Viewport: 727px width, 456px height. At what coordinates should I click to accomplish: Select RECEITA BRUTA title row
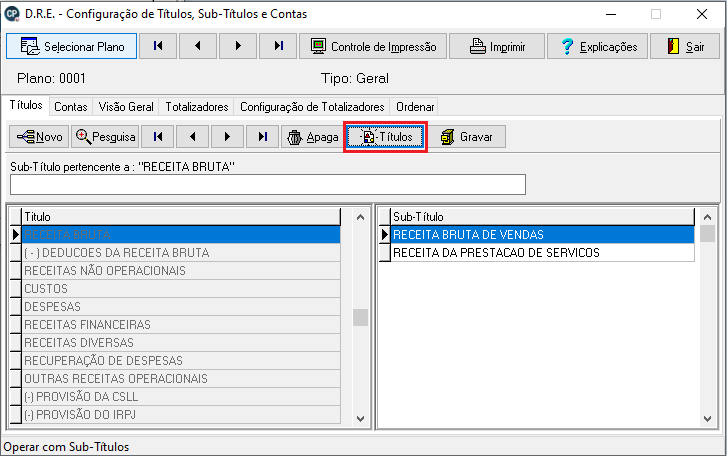tap(181, 234)
